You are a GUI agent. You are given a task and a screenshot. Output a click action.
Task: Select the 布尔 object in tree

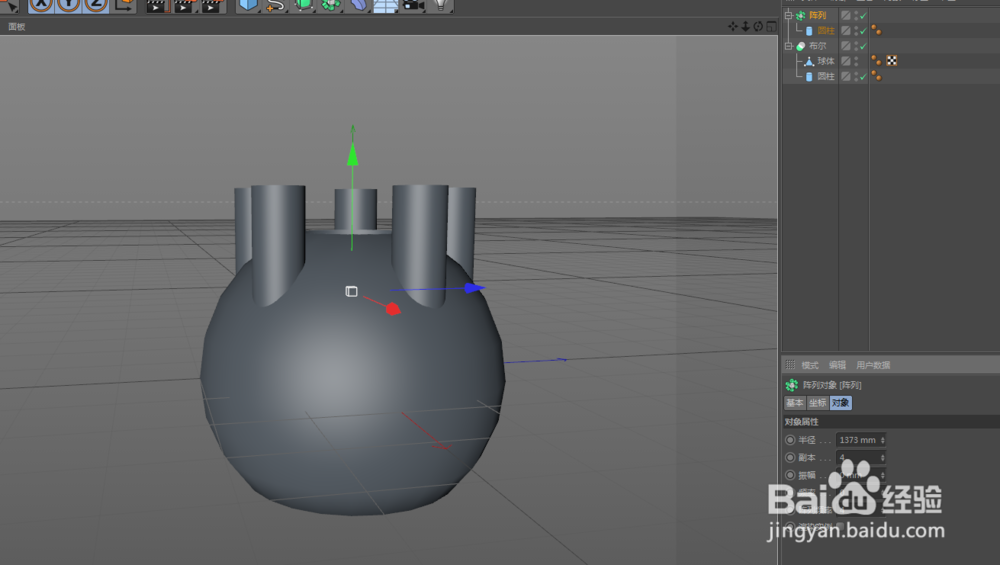818,46
